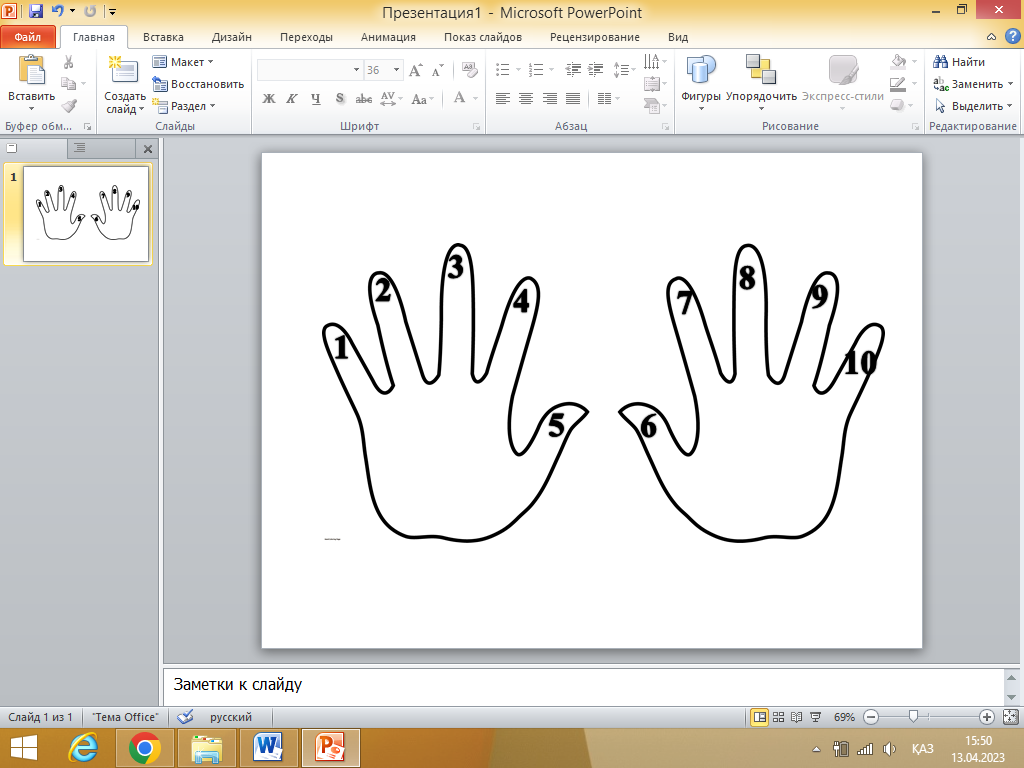
Task: Switch to the Анимация tab
Action: pyautogui.click(x=388, y=37)
